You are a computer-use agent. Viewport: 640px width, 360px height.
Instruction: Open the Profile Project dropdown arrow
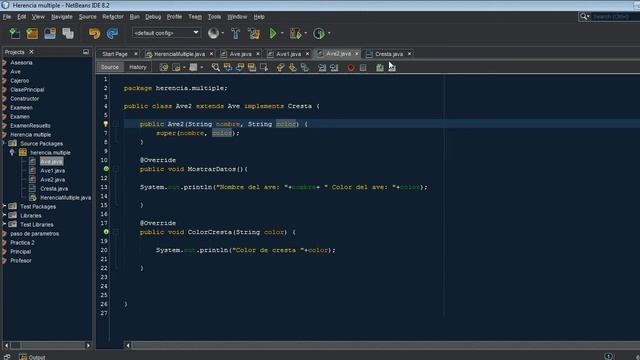pos(329,33)
